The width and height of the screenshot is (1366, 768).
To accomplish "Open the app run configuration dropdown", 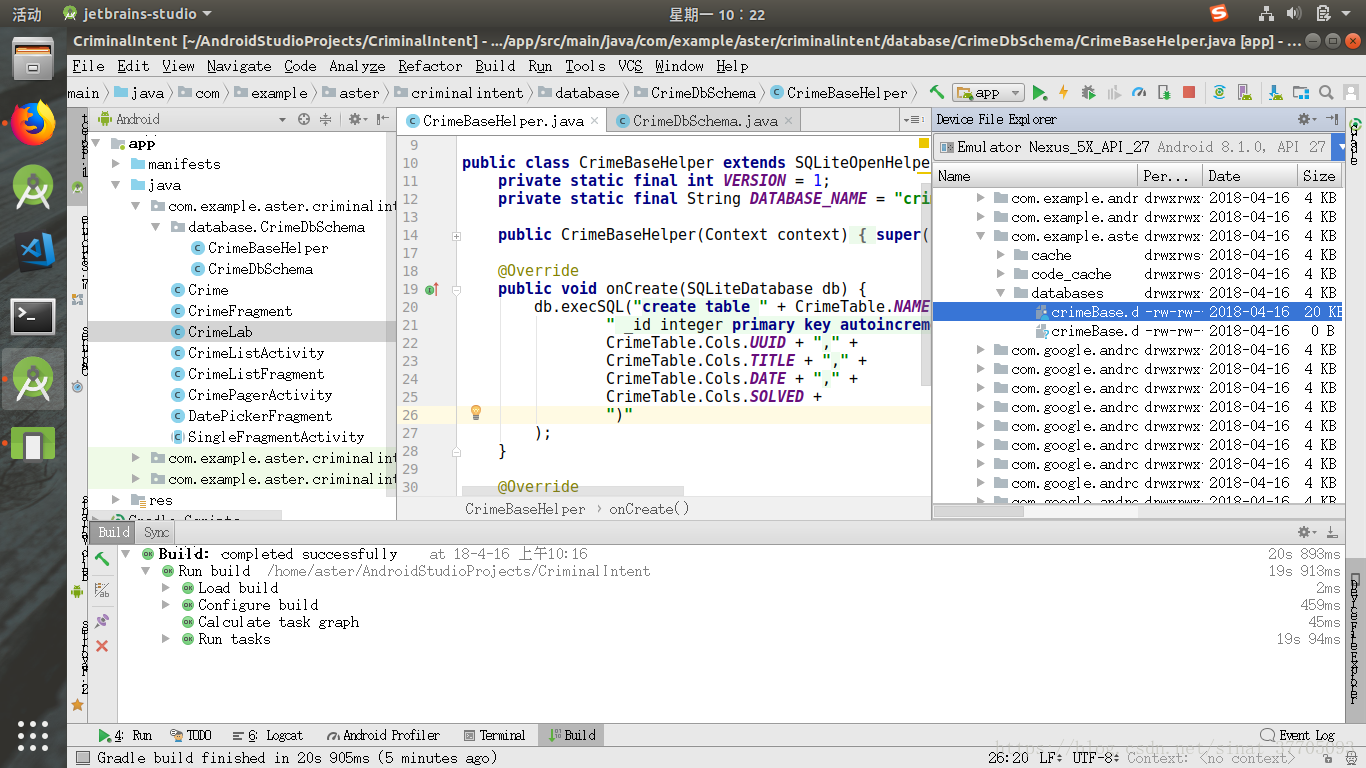I will pos(988,92).
